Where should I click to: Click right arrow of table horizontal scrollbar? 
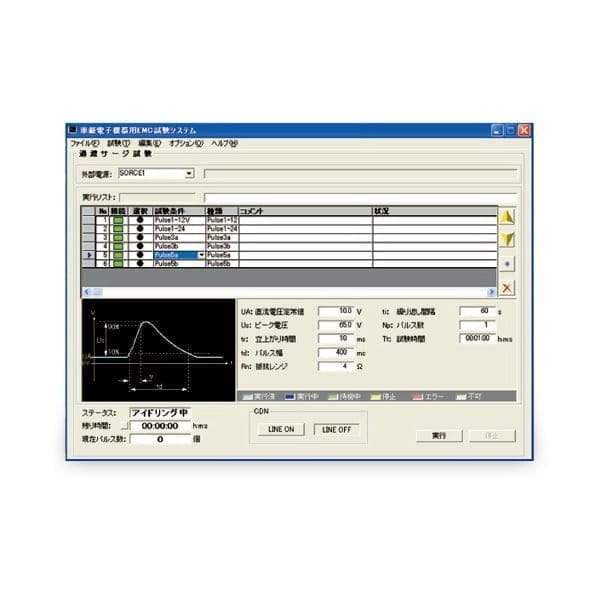[491, 291]
